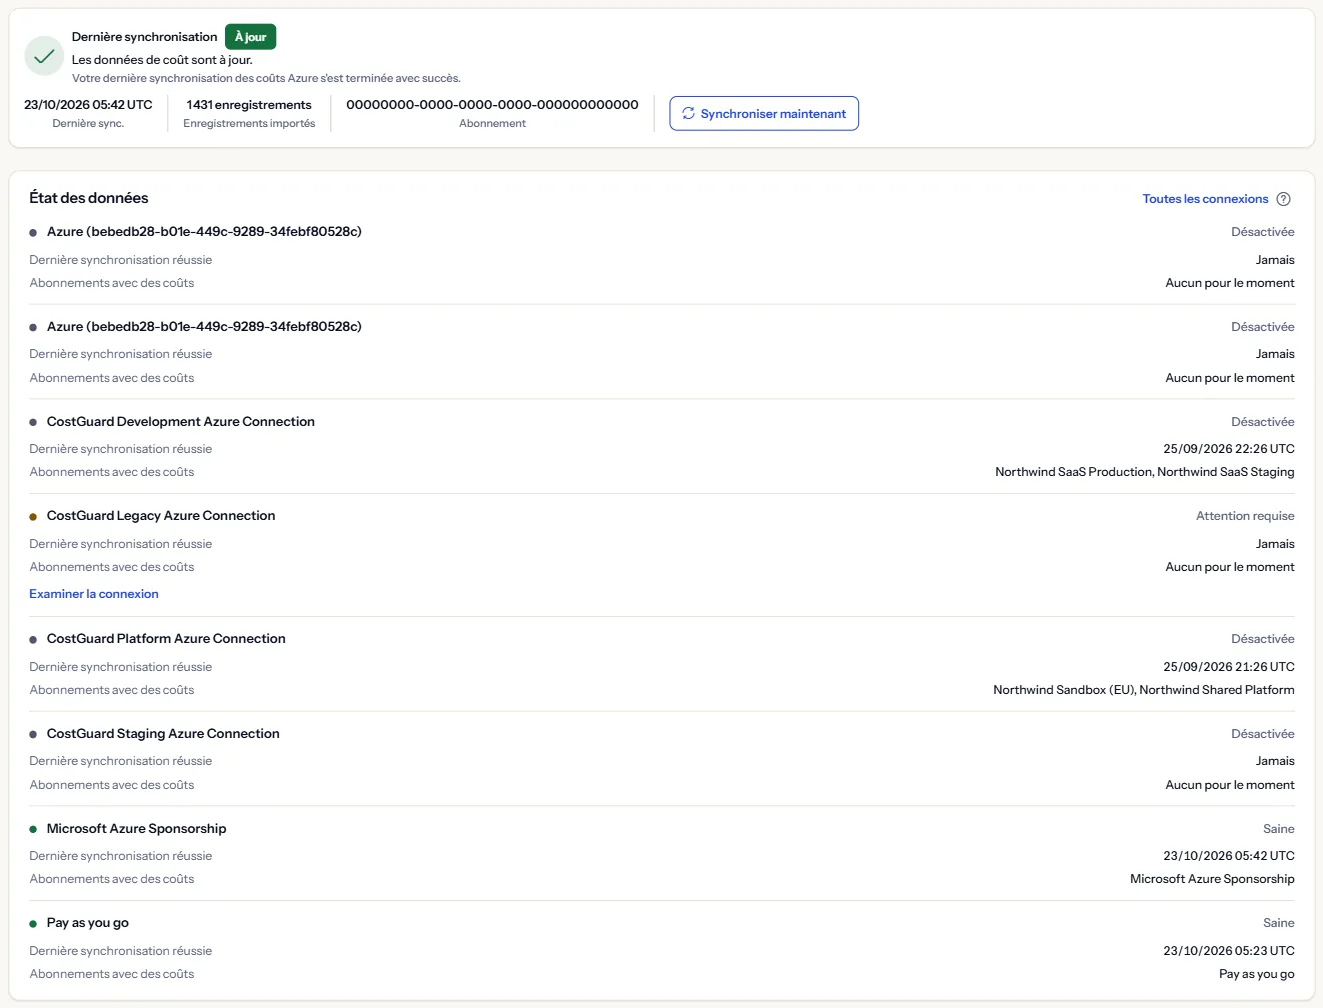
Task: Click the grey status dot for CostGuard Development
Action: 33,422
